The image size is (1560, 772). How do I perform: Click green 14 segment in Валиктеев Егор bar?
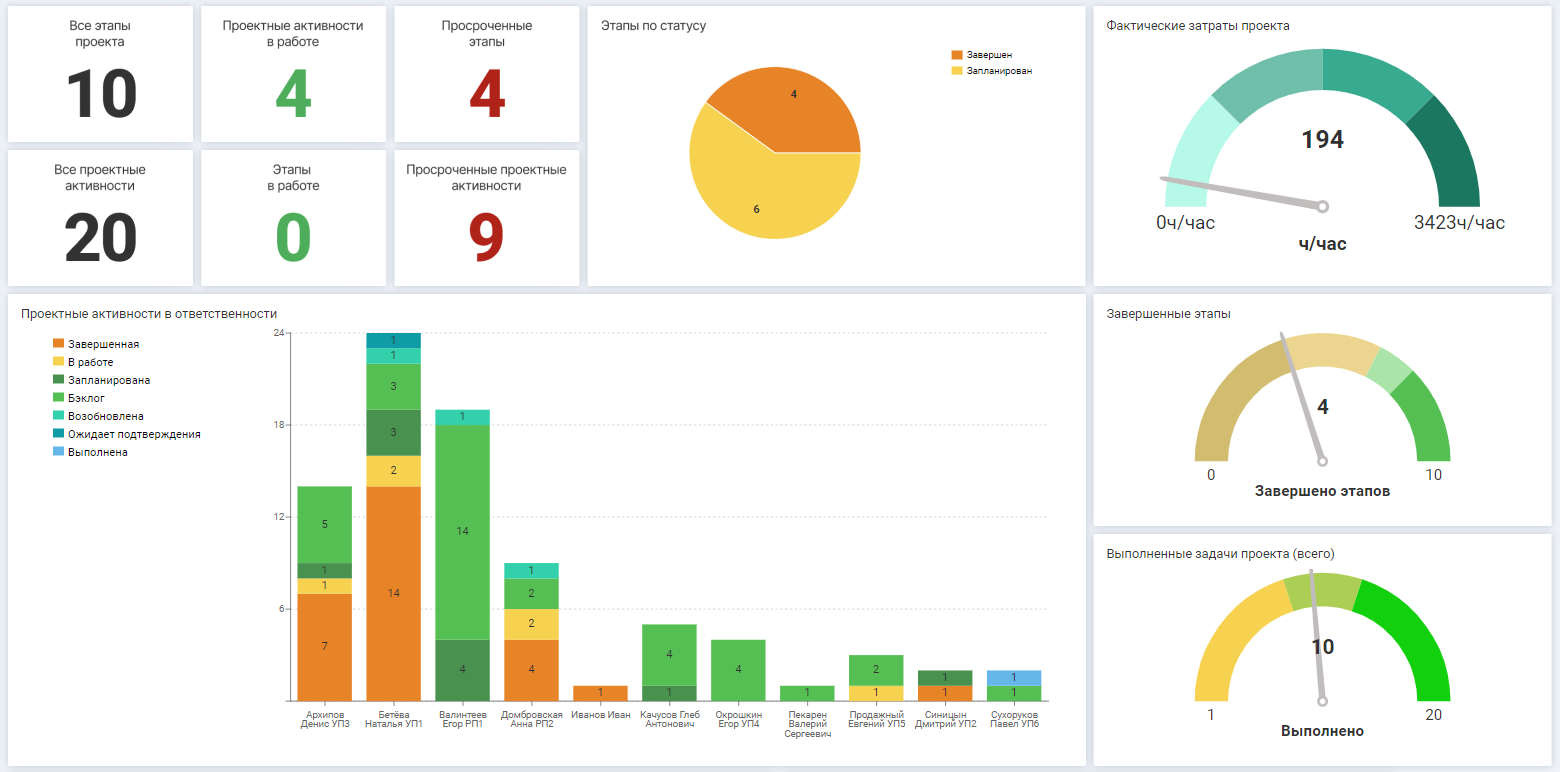(x=462, y=531)
